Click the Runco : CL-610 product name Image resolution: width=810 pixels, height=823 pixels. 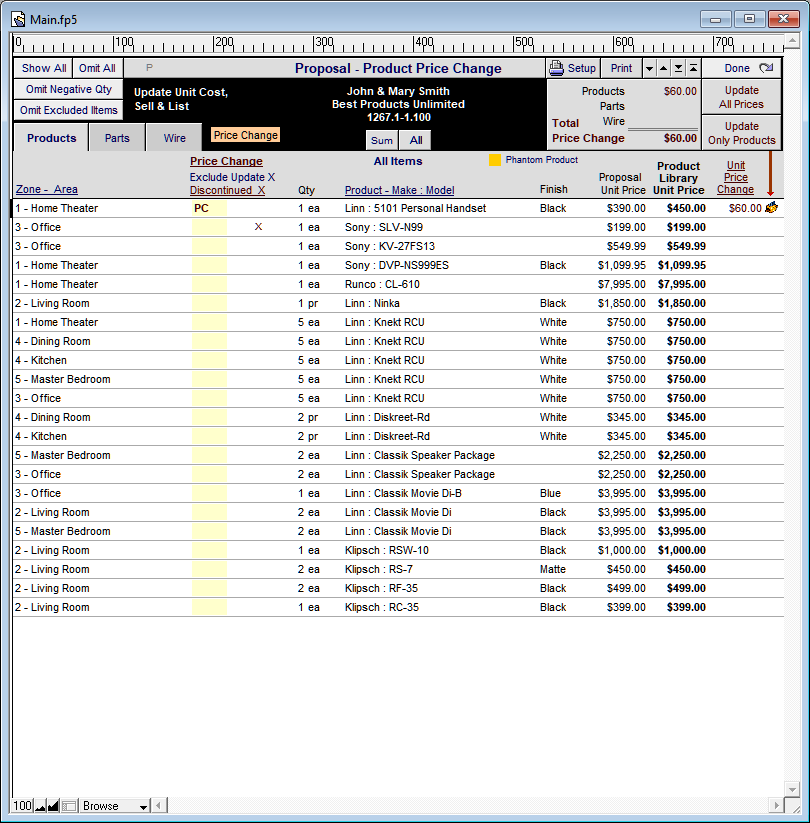click(382, 284)
